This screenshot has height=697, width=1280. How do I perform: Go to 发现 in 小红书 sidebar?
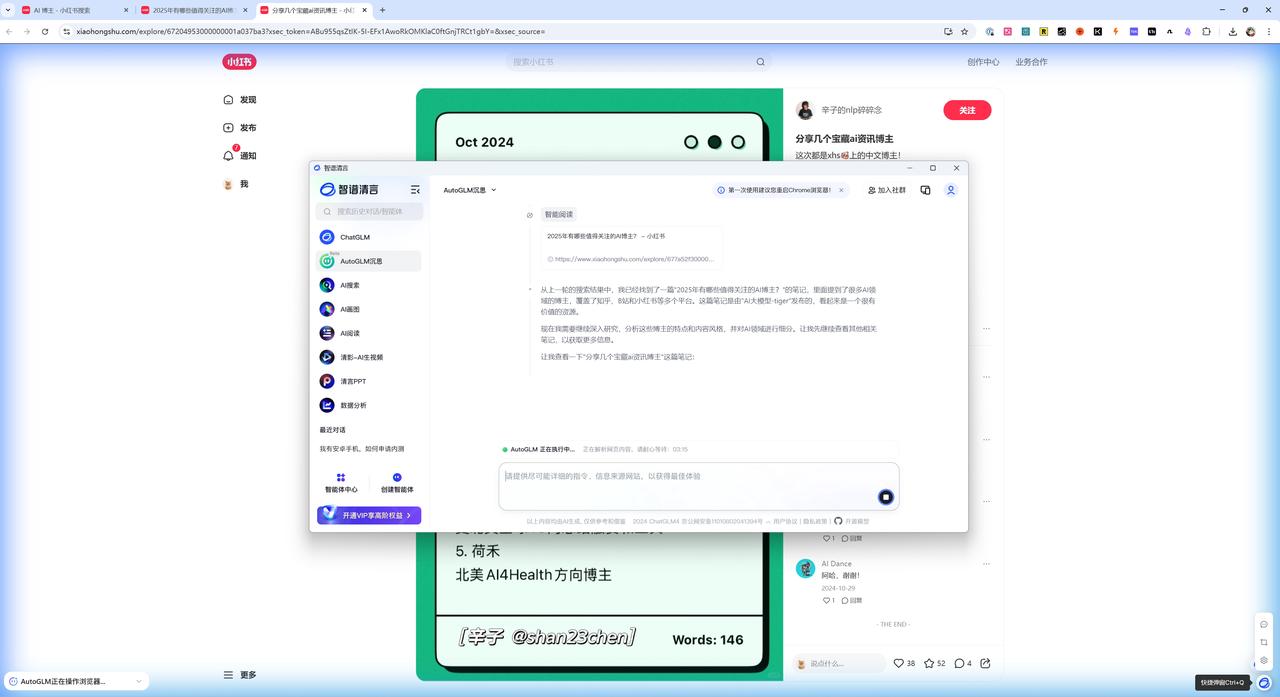pos(240,100)
